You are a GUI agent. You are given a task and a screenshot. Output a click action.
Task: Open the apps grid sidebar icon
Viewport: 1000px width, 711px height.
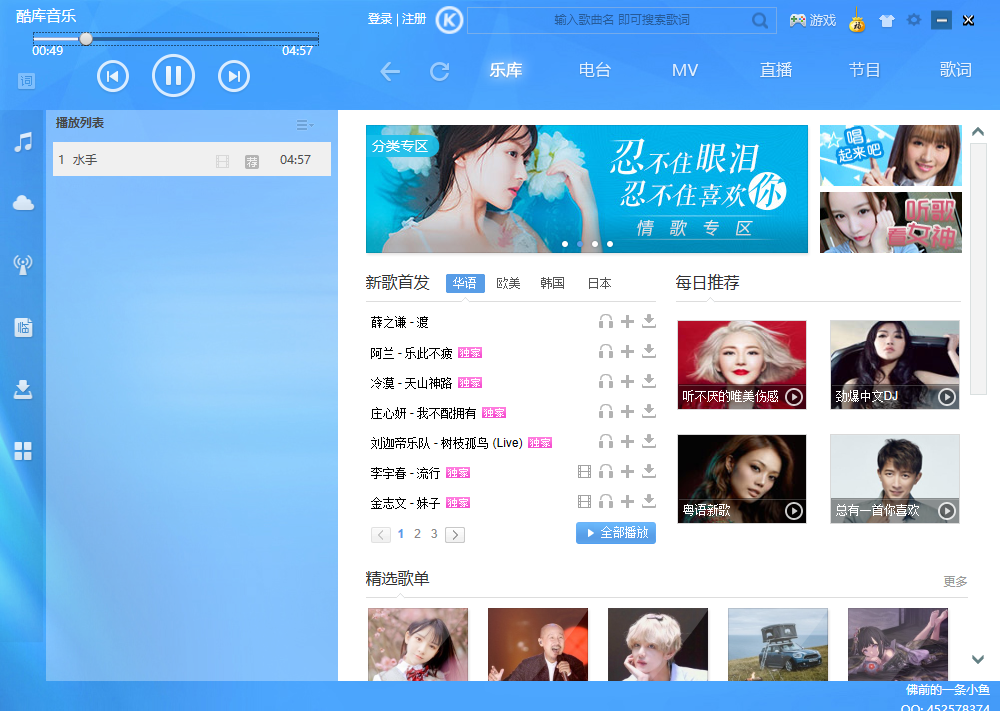tap(24, 451)
